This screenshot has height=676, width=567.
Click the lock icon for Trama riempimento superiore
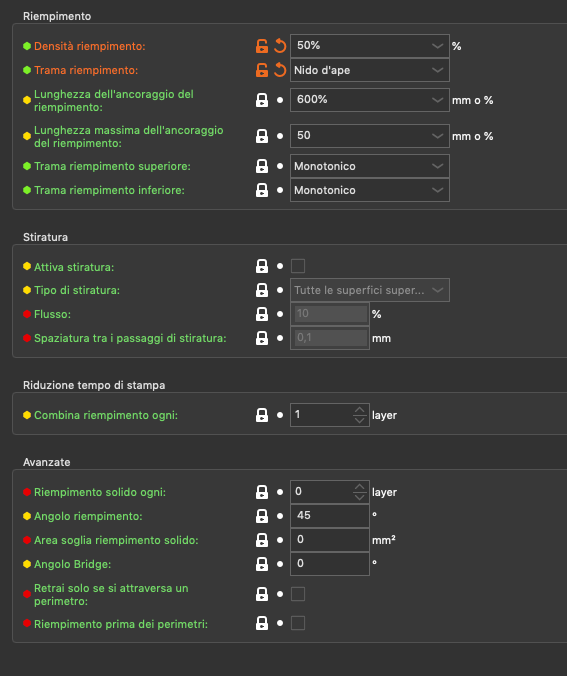click(262, 166)
